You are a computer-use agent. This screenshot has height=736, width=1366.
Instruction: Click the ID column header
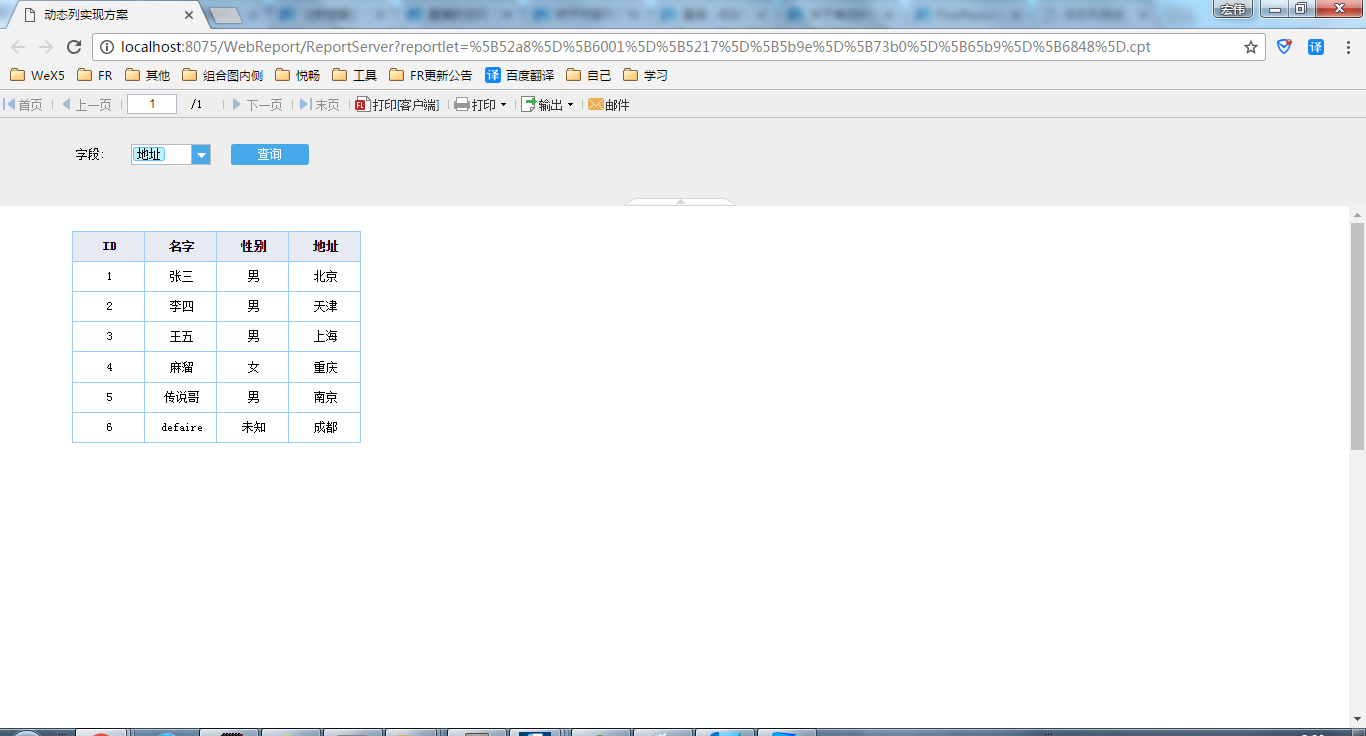coord(109,246)
